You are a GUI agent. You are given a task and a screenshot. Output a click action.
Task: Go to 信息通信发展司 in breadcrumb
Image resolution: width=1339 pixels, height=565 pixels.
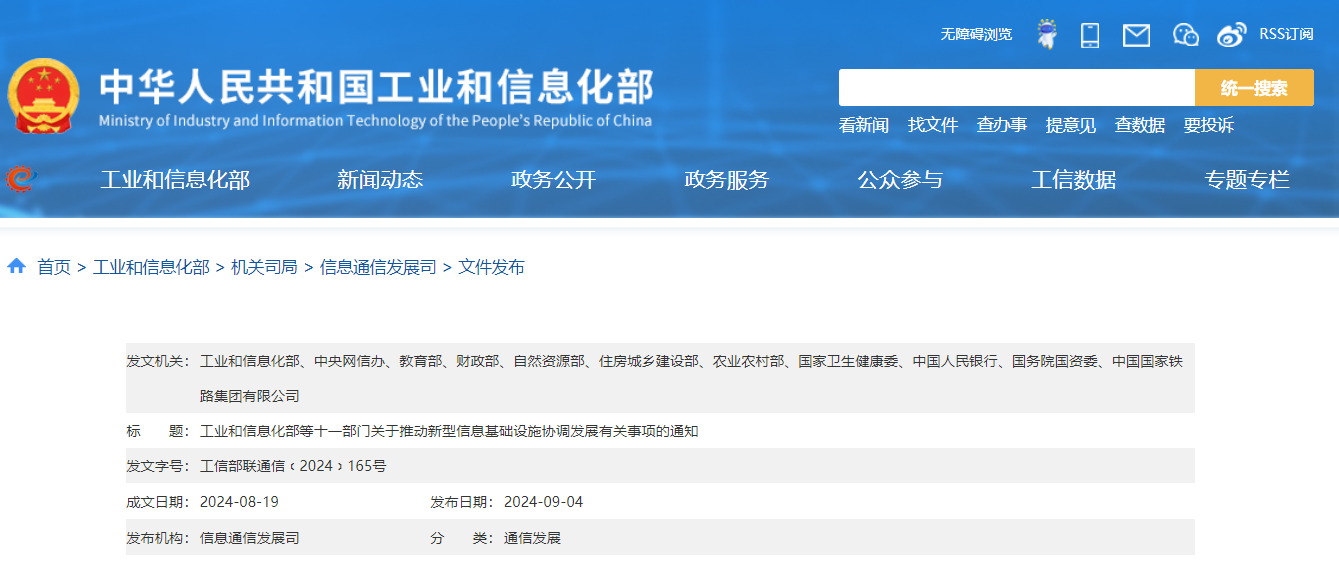tap(378, 267)
